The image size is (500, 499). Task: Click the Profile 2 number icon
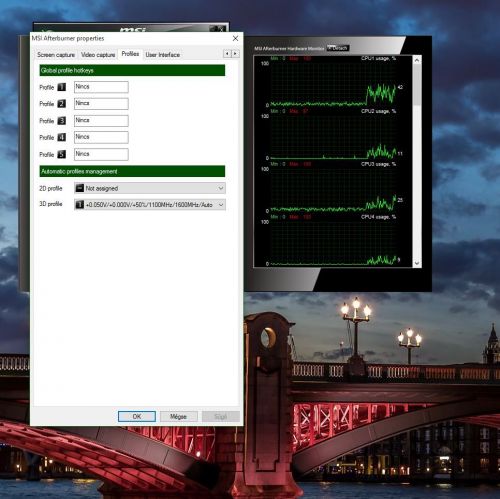tap(62, 104)
